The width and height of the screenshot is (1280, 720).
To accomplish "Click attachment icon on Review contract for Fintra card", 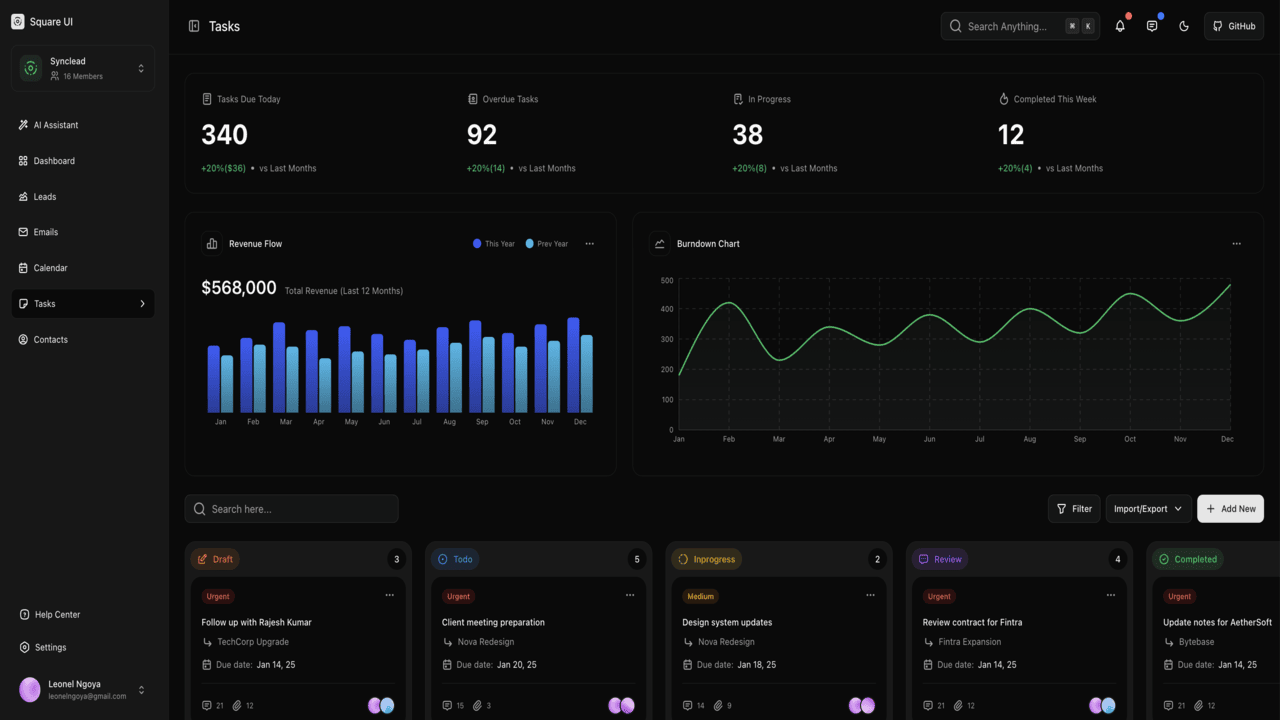I will [x=958, y=706].
